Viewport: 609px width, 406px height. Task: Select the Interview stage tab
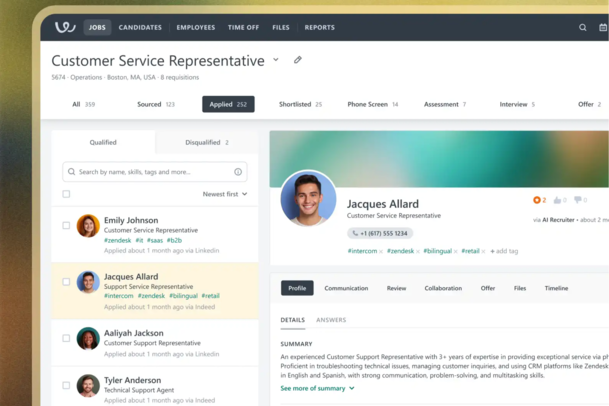[517, 104]
